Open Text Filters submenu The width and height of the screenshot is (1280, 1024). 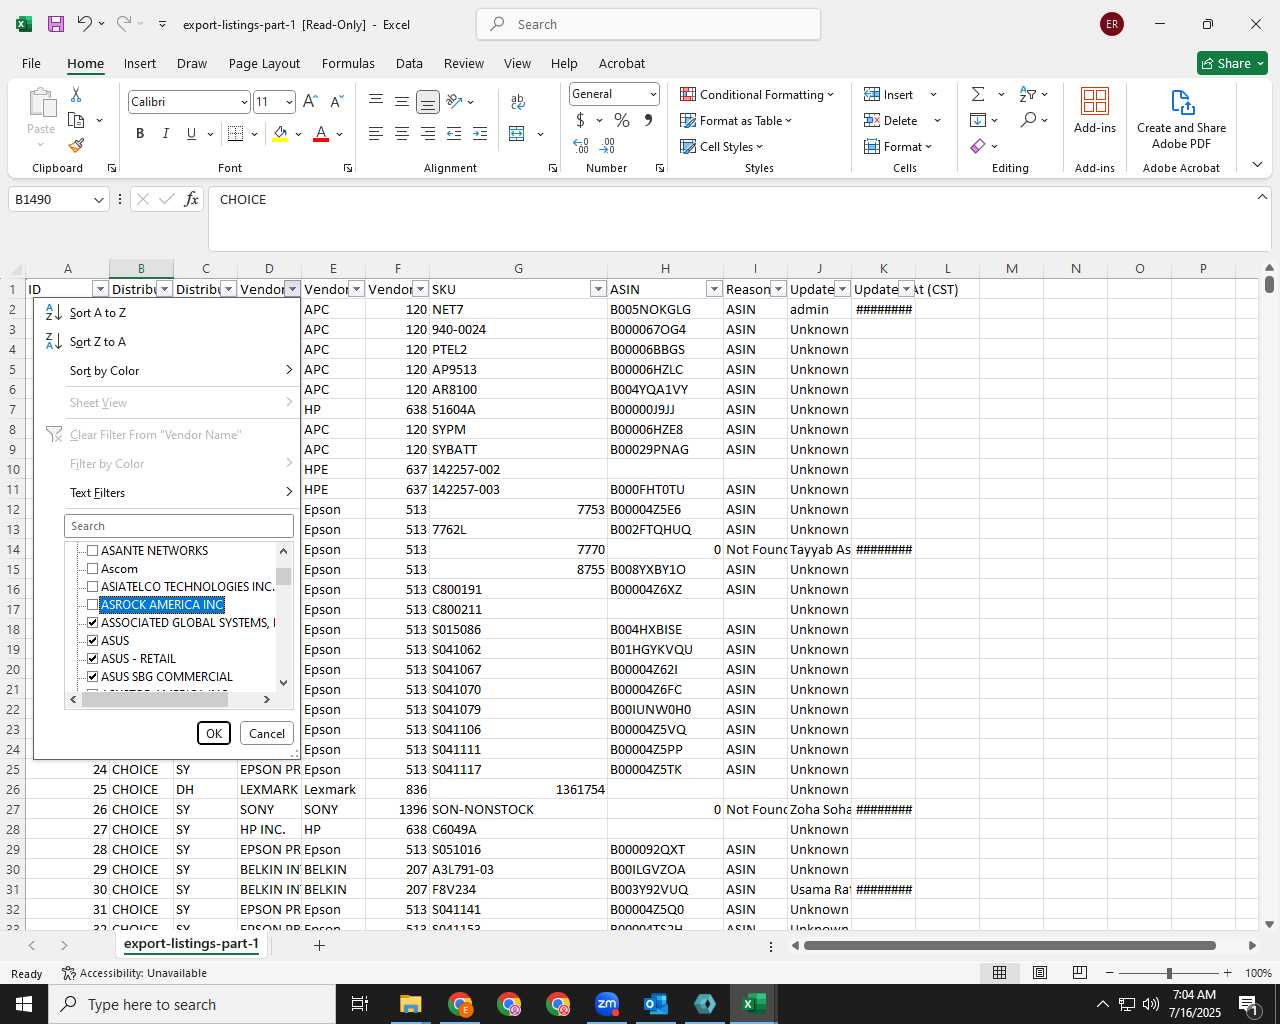167,493
